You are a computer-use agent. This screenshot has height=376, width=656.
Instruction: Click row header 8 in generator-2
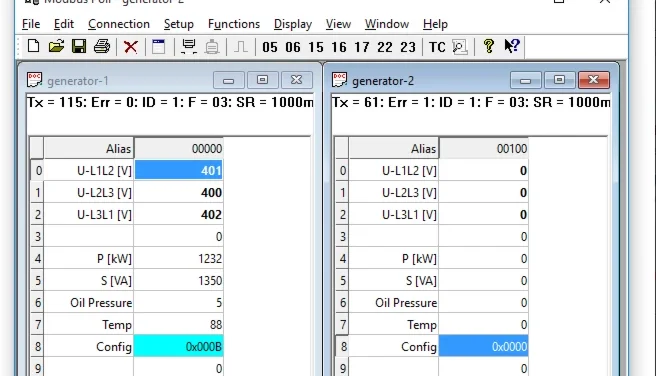[x=342, y=346]
